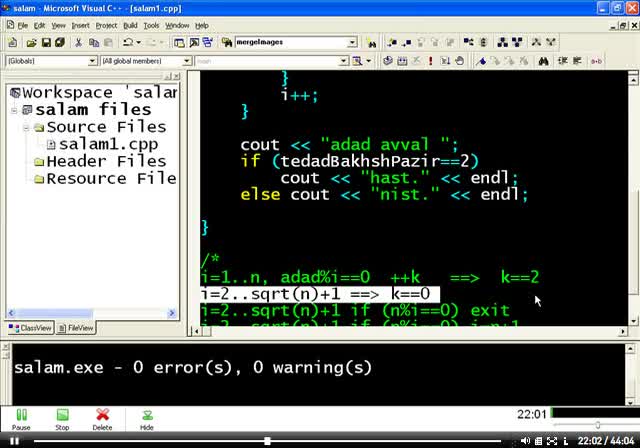Click the Increase Indent icon
The width and height of the screenshot is (640, 448).
click(562, 61)
